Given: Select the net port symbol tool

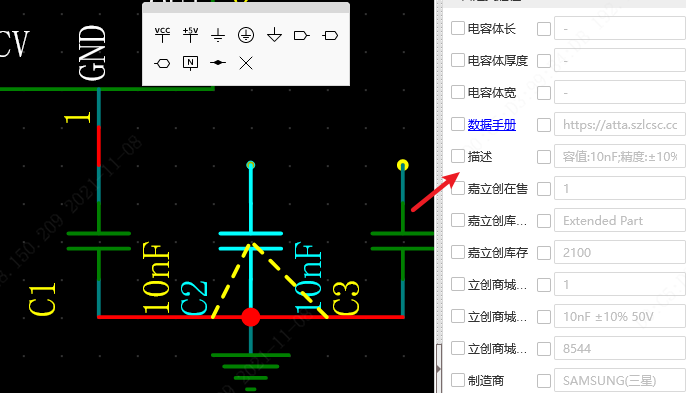Looking at the screenshot, I should click(x=302, y=35).
